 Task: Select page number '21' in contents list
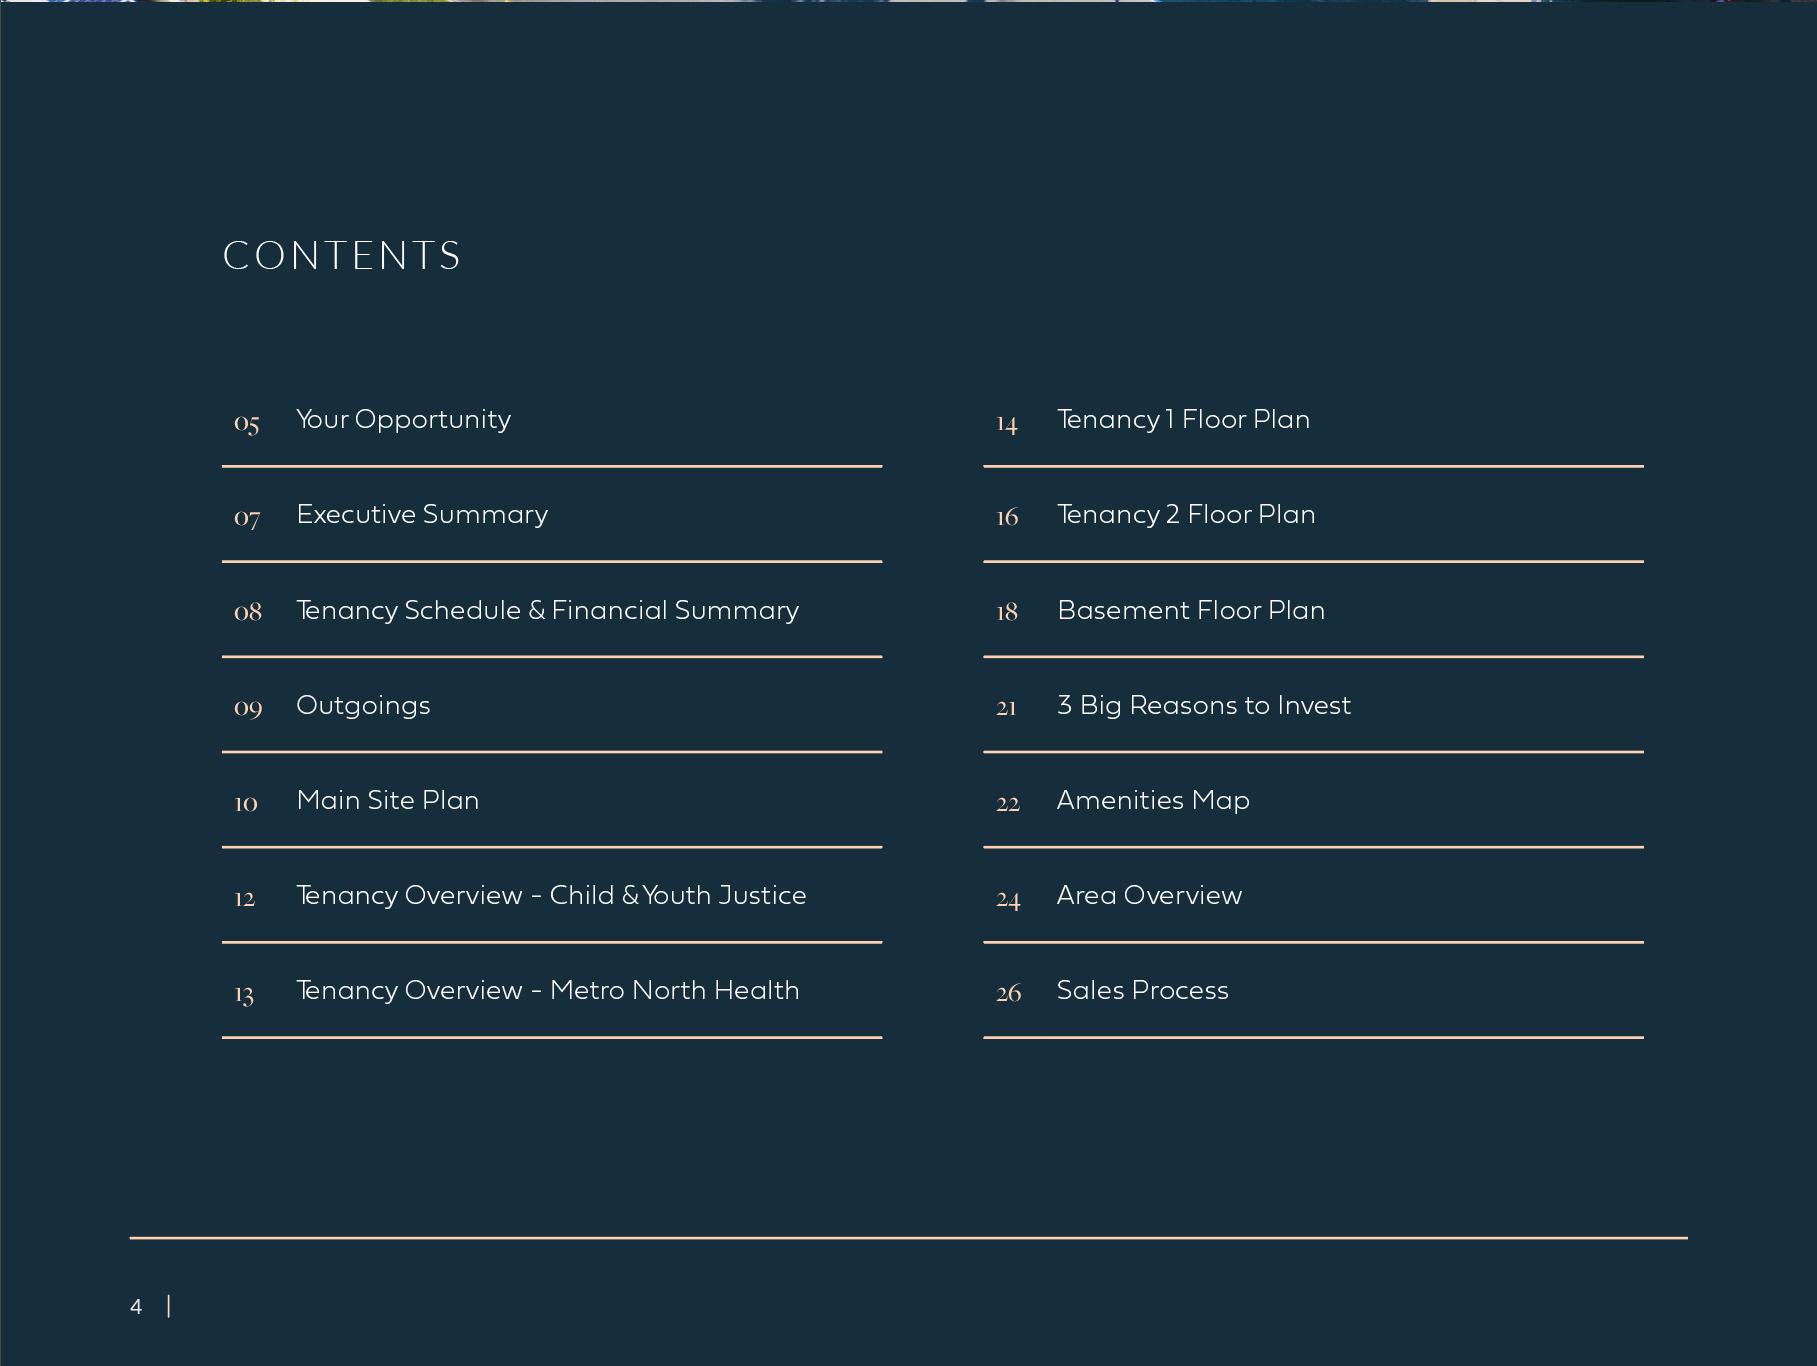1006,708
